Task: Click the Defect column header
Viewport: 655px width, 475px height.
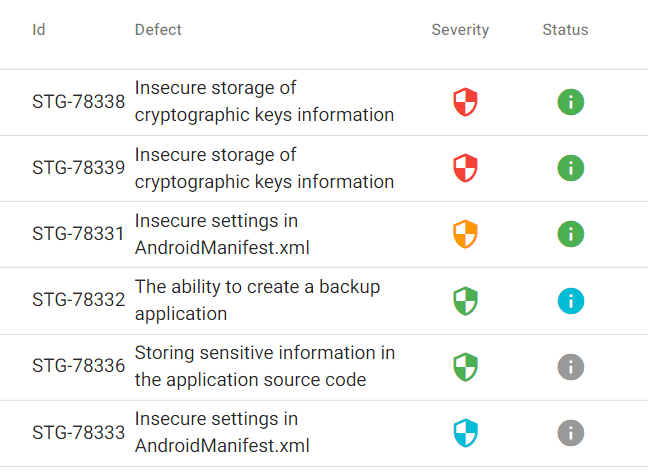Action: 158,30
